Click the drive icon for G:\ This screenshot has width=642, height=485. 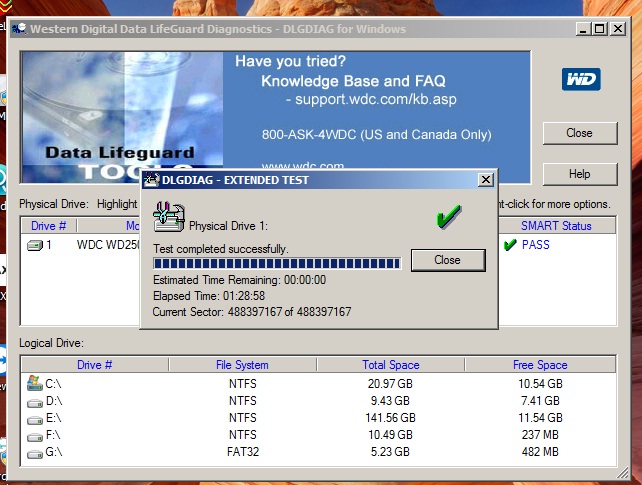pos(35,454)
